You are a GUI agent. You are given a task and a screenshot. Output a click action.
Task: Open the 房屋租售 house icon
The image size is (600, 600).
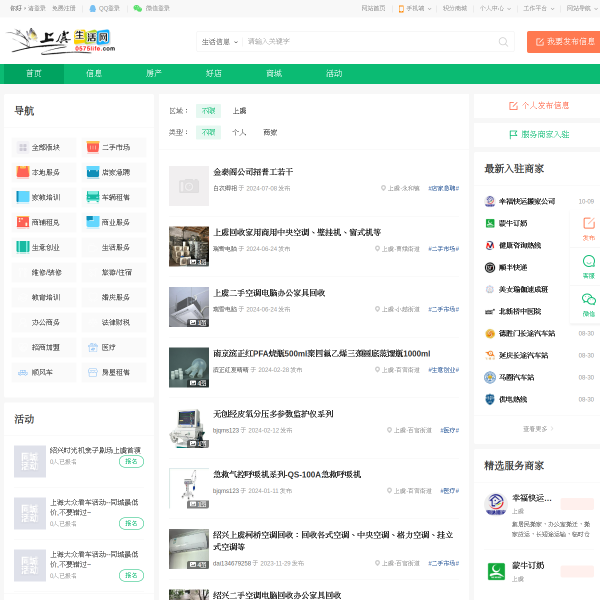pos(93,372)
